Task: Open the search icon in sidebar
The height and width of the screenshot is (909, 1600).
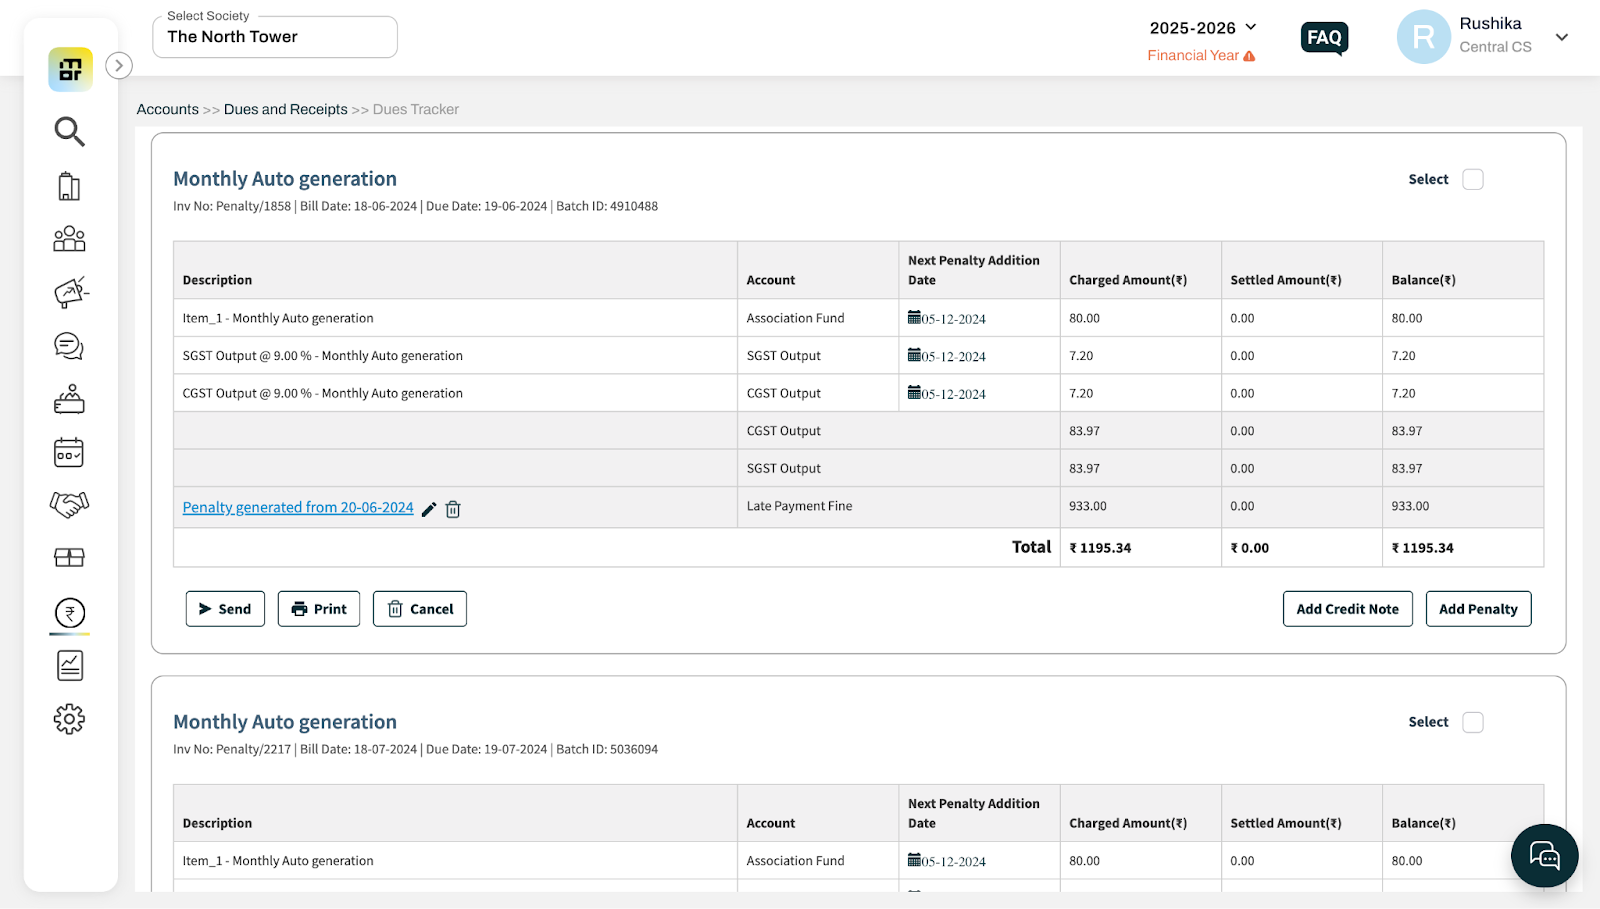Action: point(69,131)
